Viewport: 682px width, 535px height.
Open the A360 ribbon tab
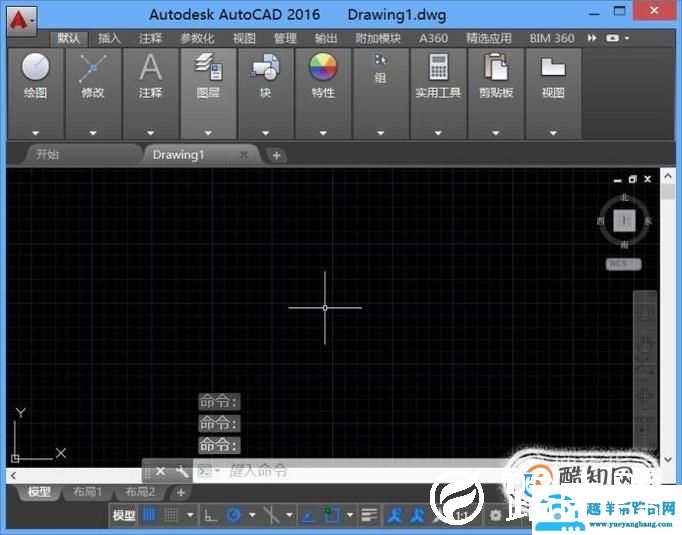(434, 39)
